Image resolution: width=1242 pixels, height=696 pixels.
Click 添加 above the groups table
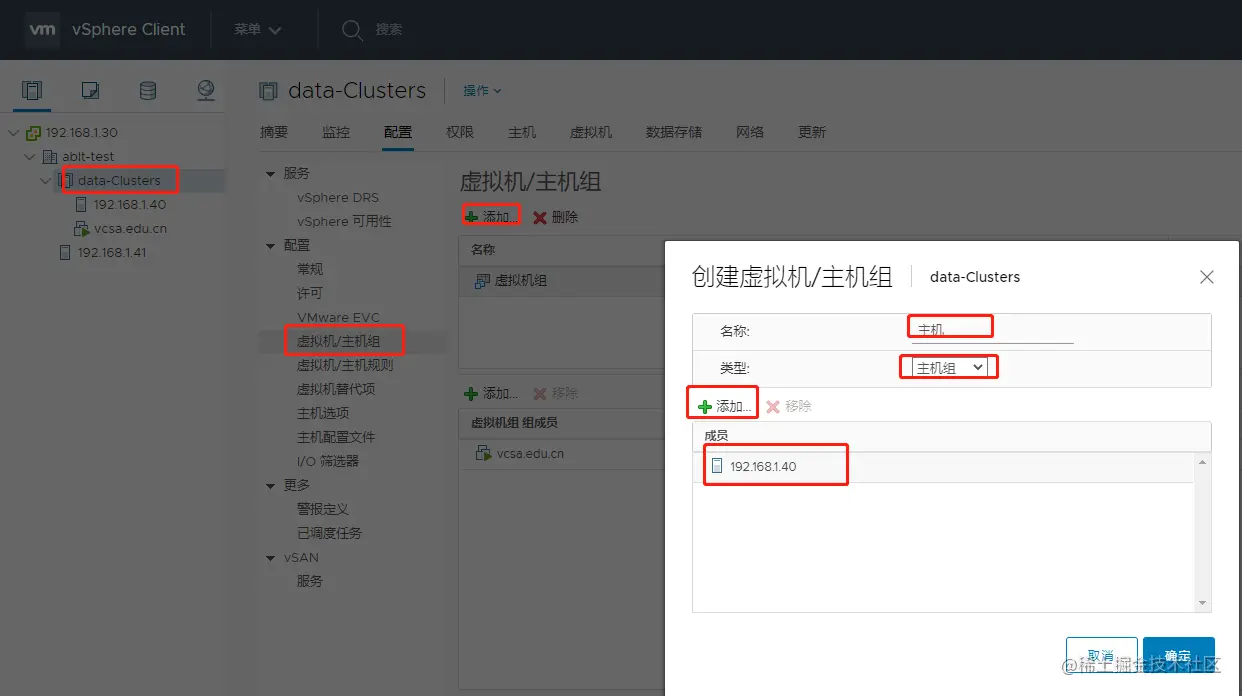tap(491, 217)
